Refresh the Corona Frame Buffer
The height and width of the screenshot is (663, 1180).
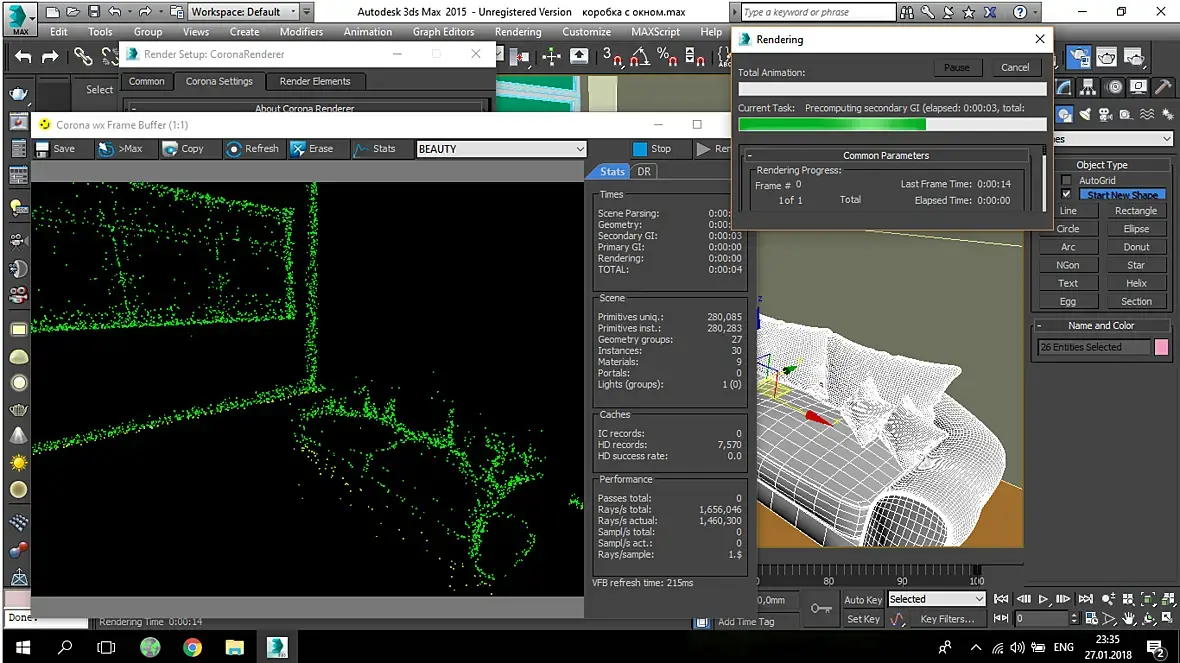pyautogui.click(x=252, y=149)
